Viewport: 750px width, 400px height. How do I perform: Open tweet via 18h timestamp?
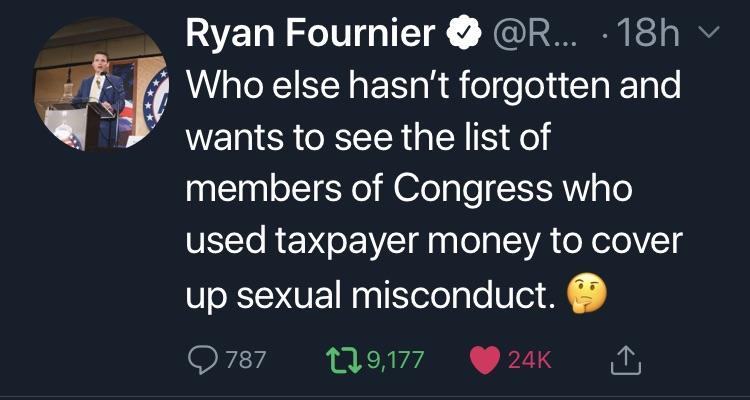tap(651, 34)
